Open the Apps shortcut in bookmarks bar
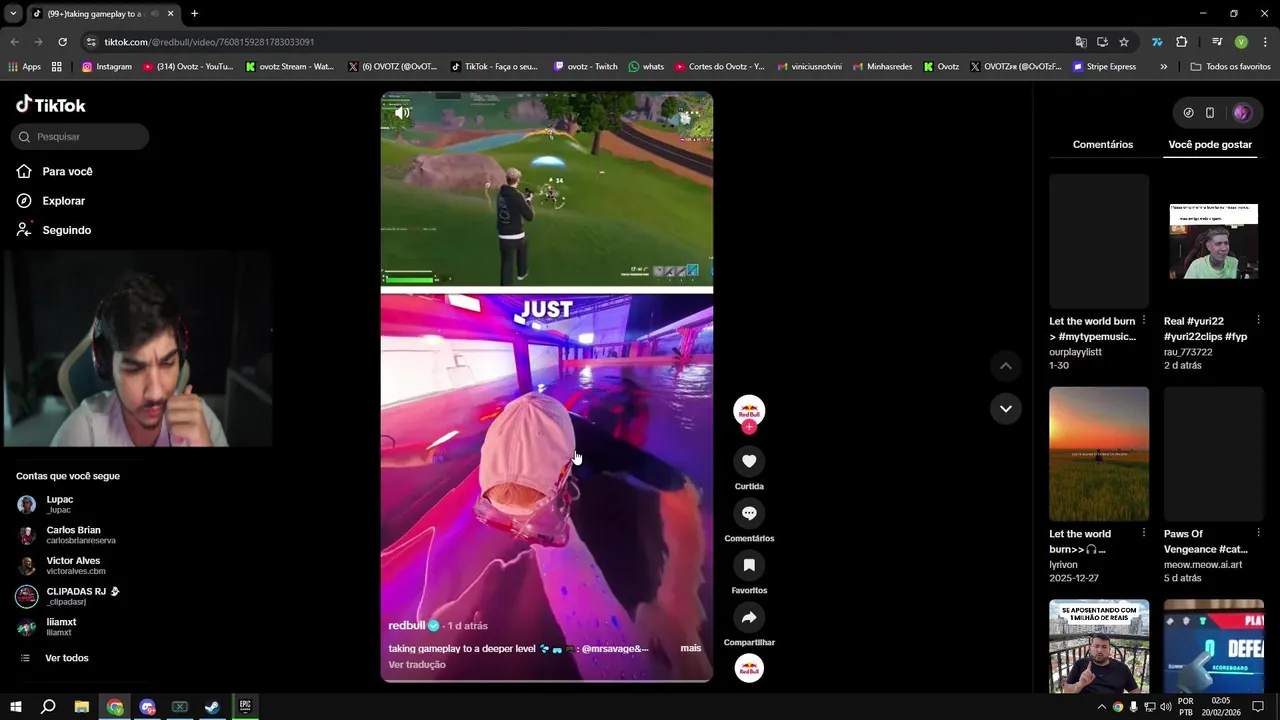Viewport: 1280px width, 720px height. pyautogui.click(x=24, y=67)
